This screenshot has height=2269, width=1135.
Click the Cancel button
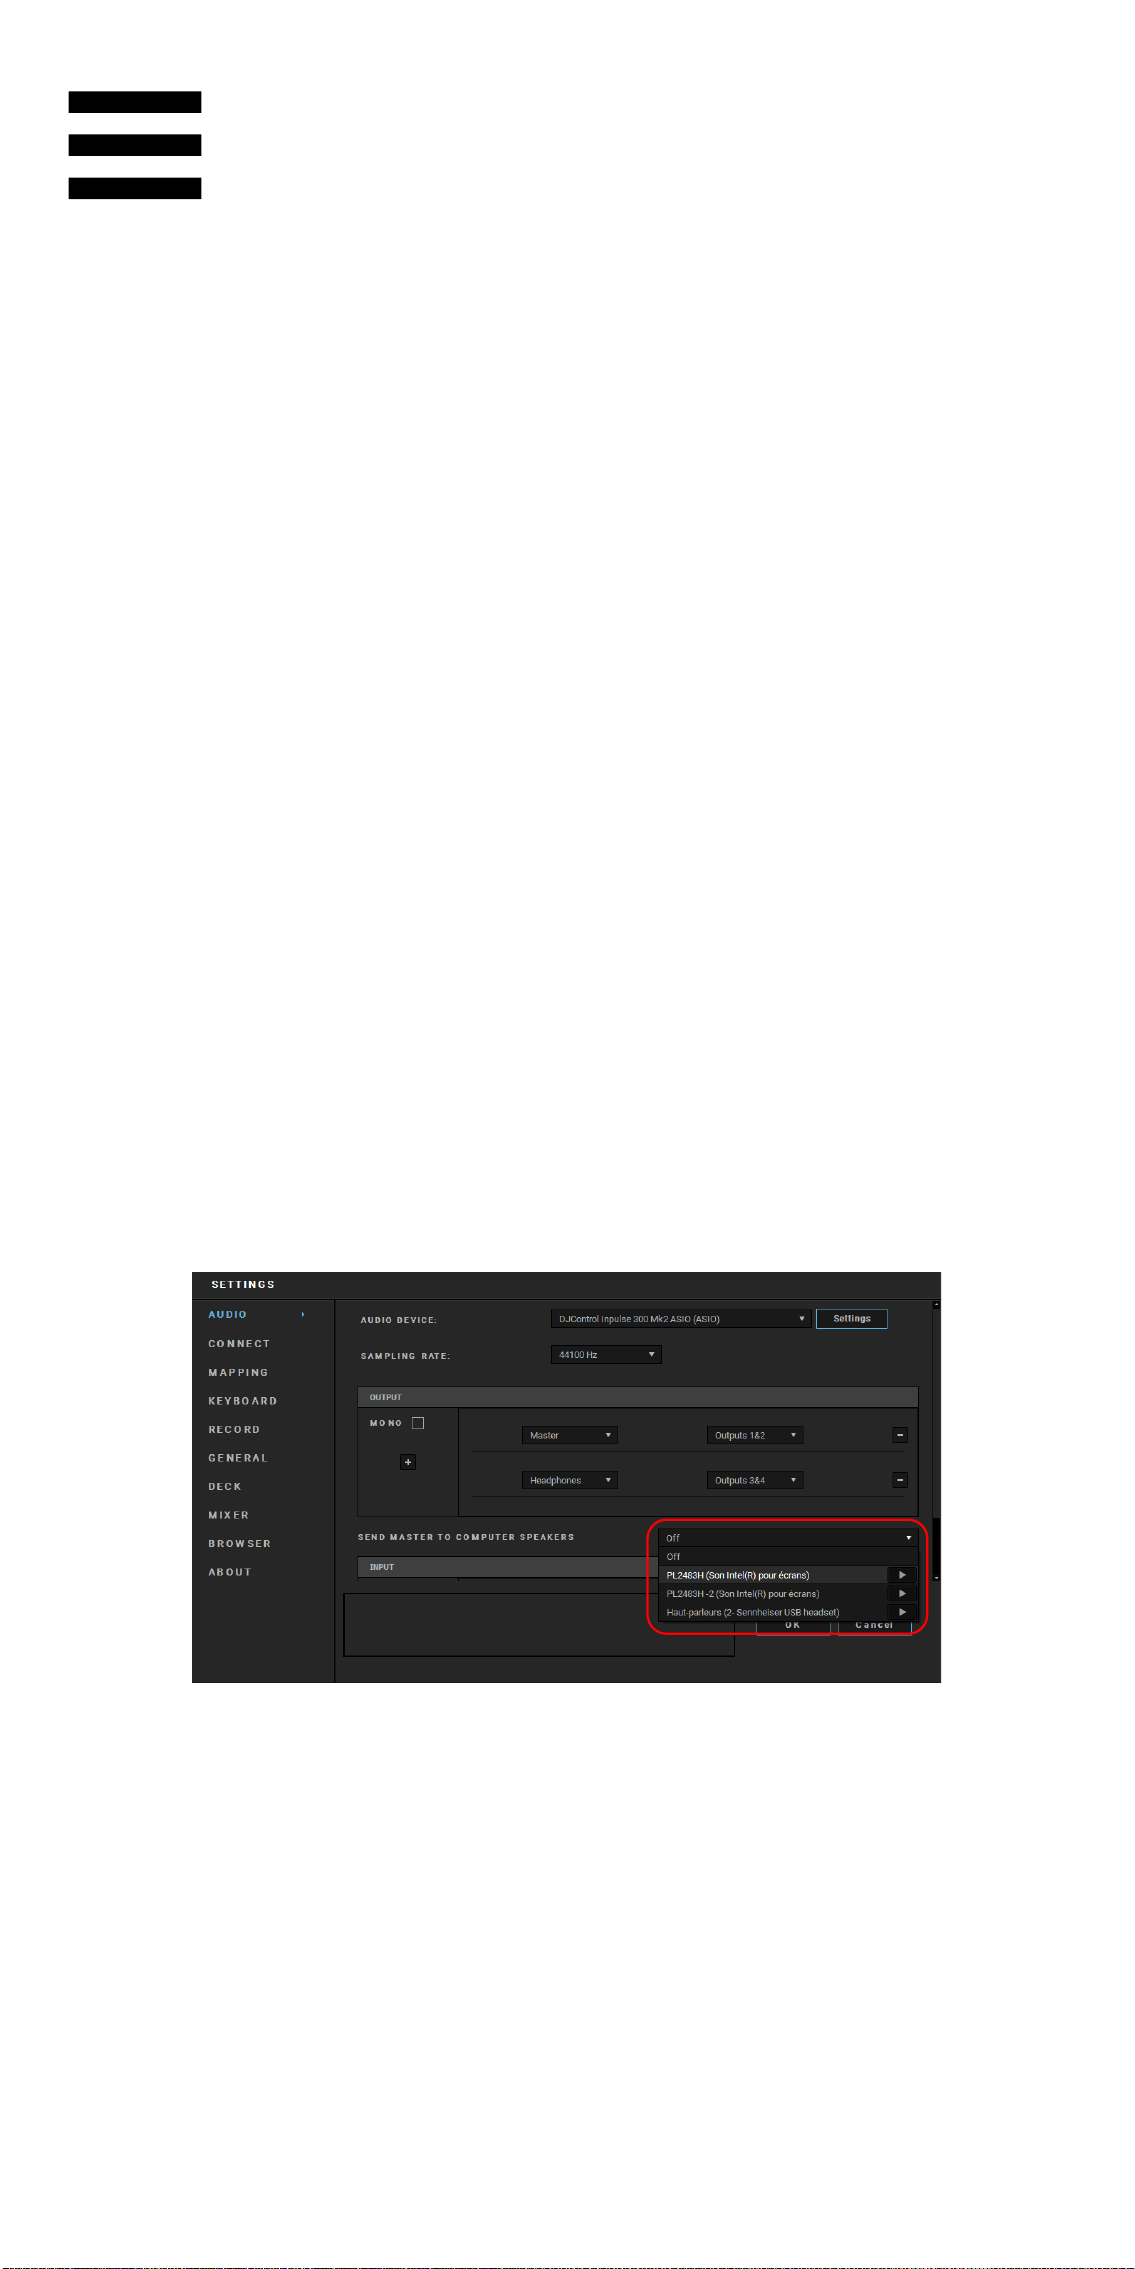coord(874,1626)
